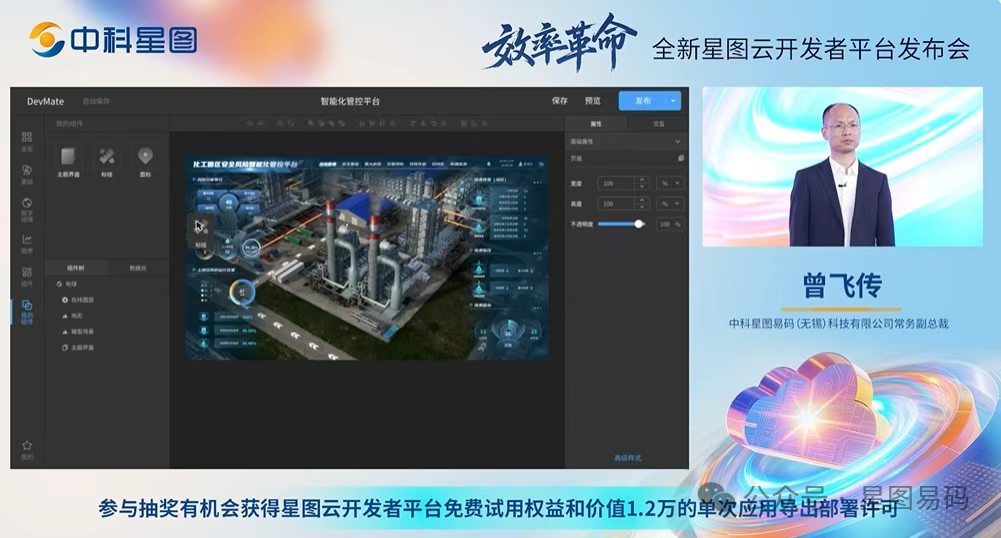Open the 高级样式 link
1001x538 pixels.
(x=628, y=458)
